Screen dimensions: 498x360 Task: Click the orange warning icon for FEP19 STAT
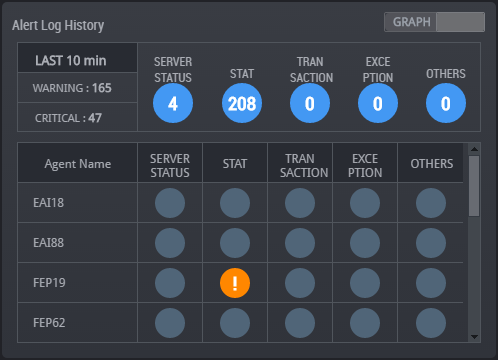pyautogui.click(x=235, y=283)
